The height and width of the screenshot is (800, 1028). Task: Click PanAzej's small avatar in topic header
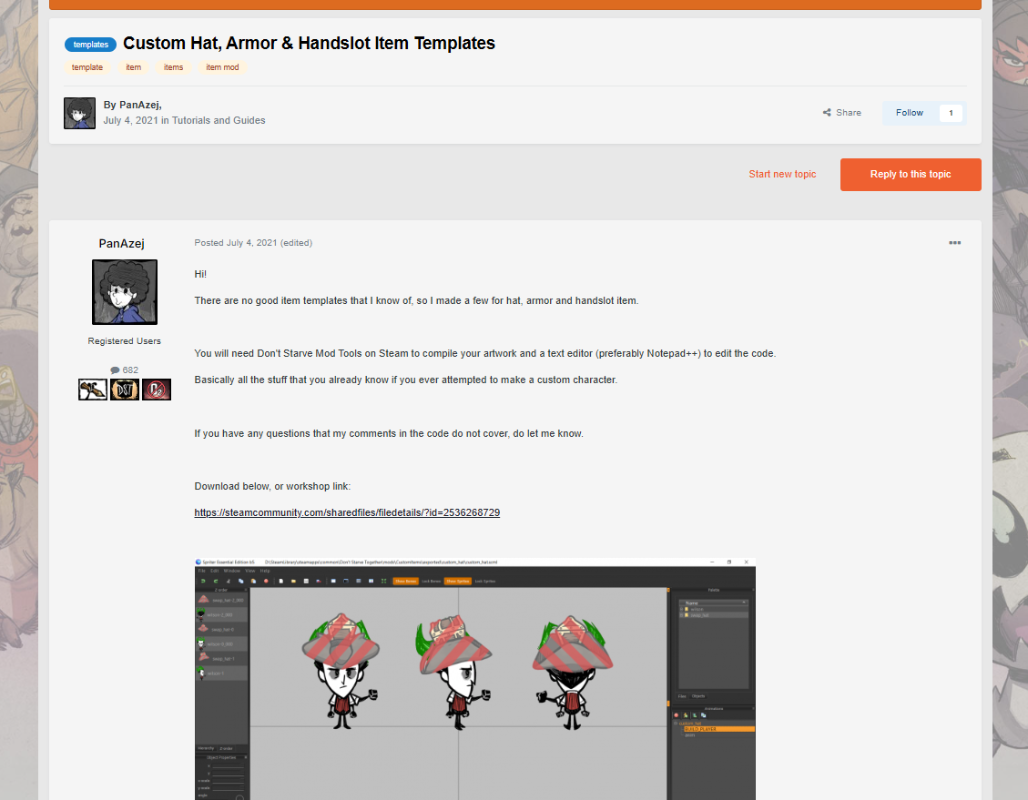tap(80, 113)
